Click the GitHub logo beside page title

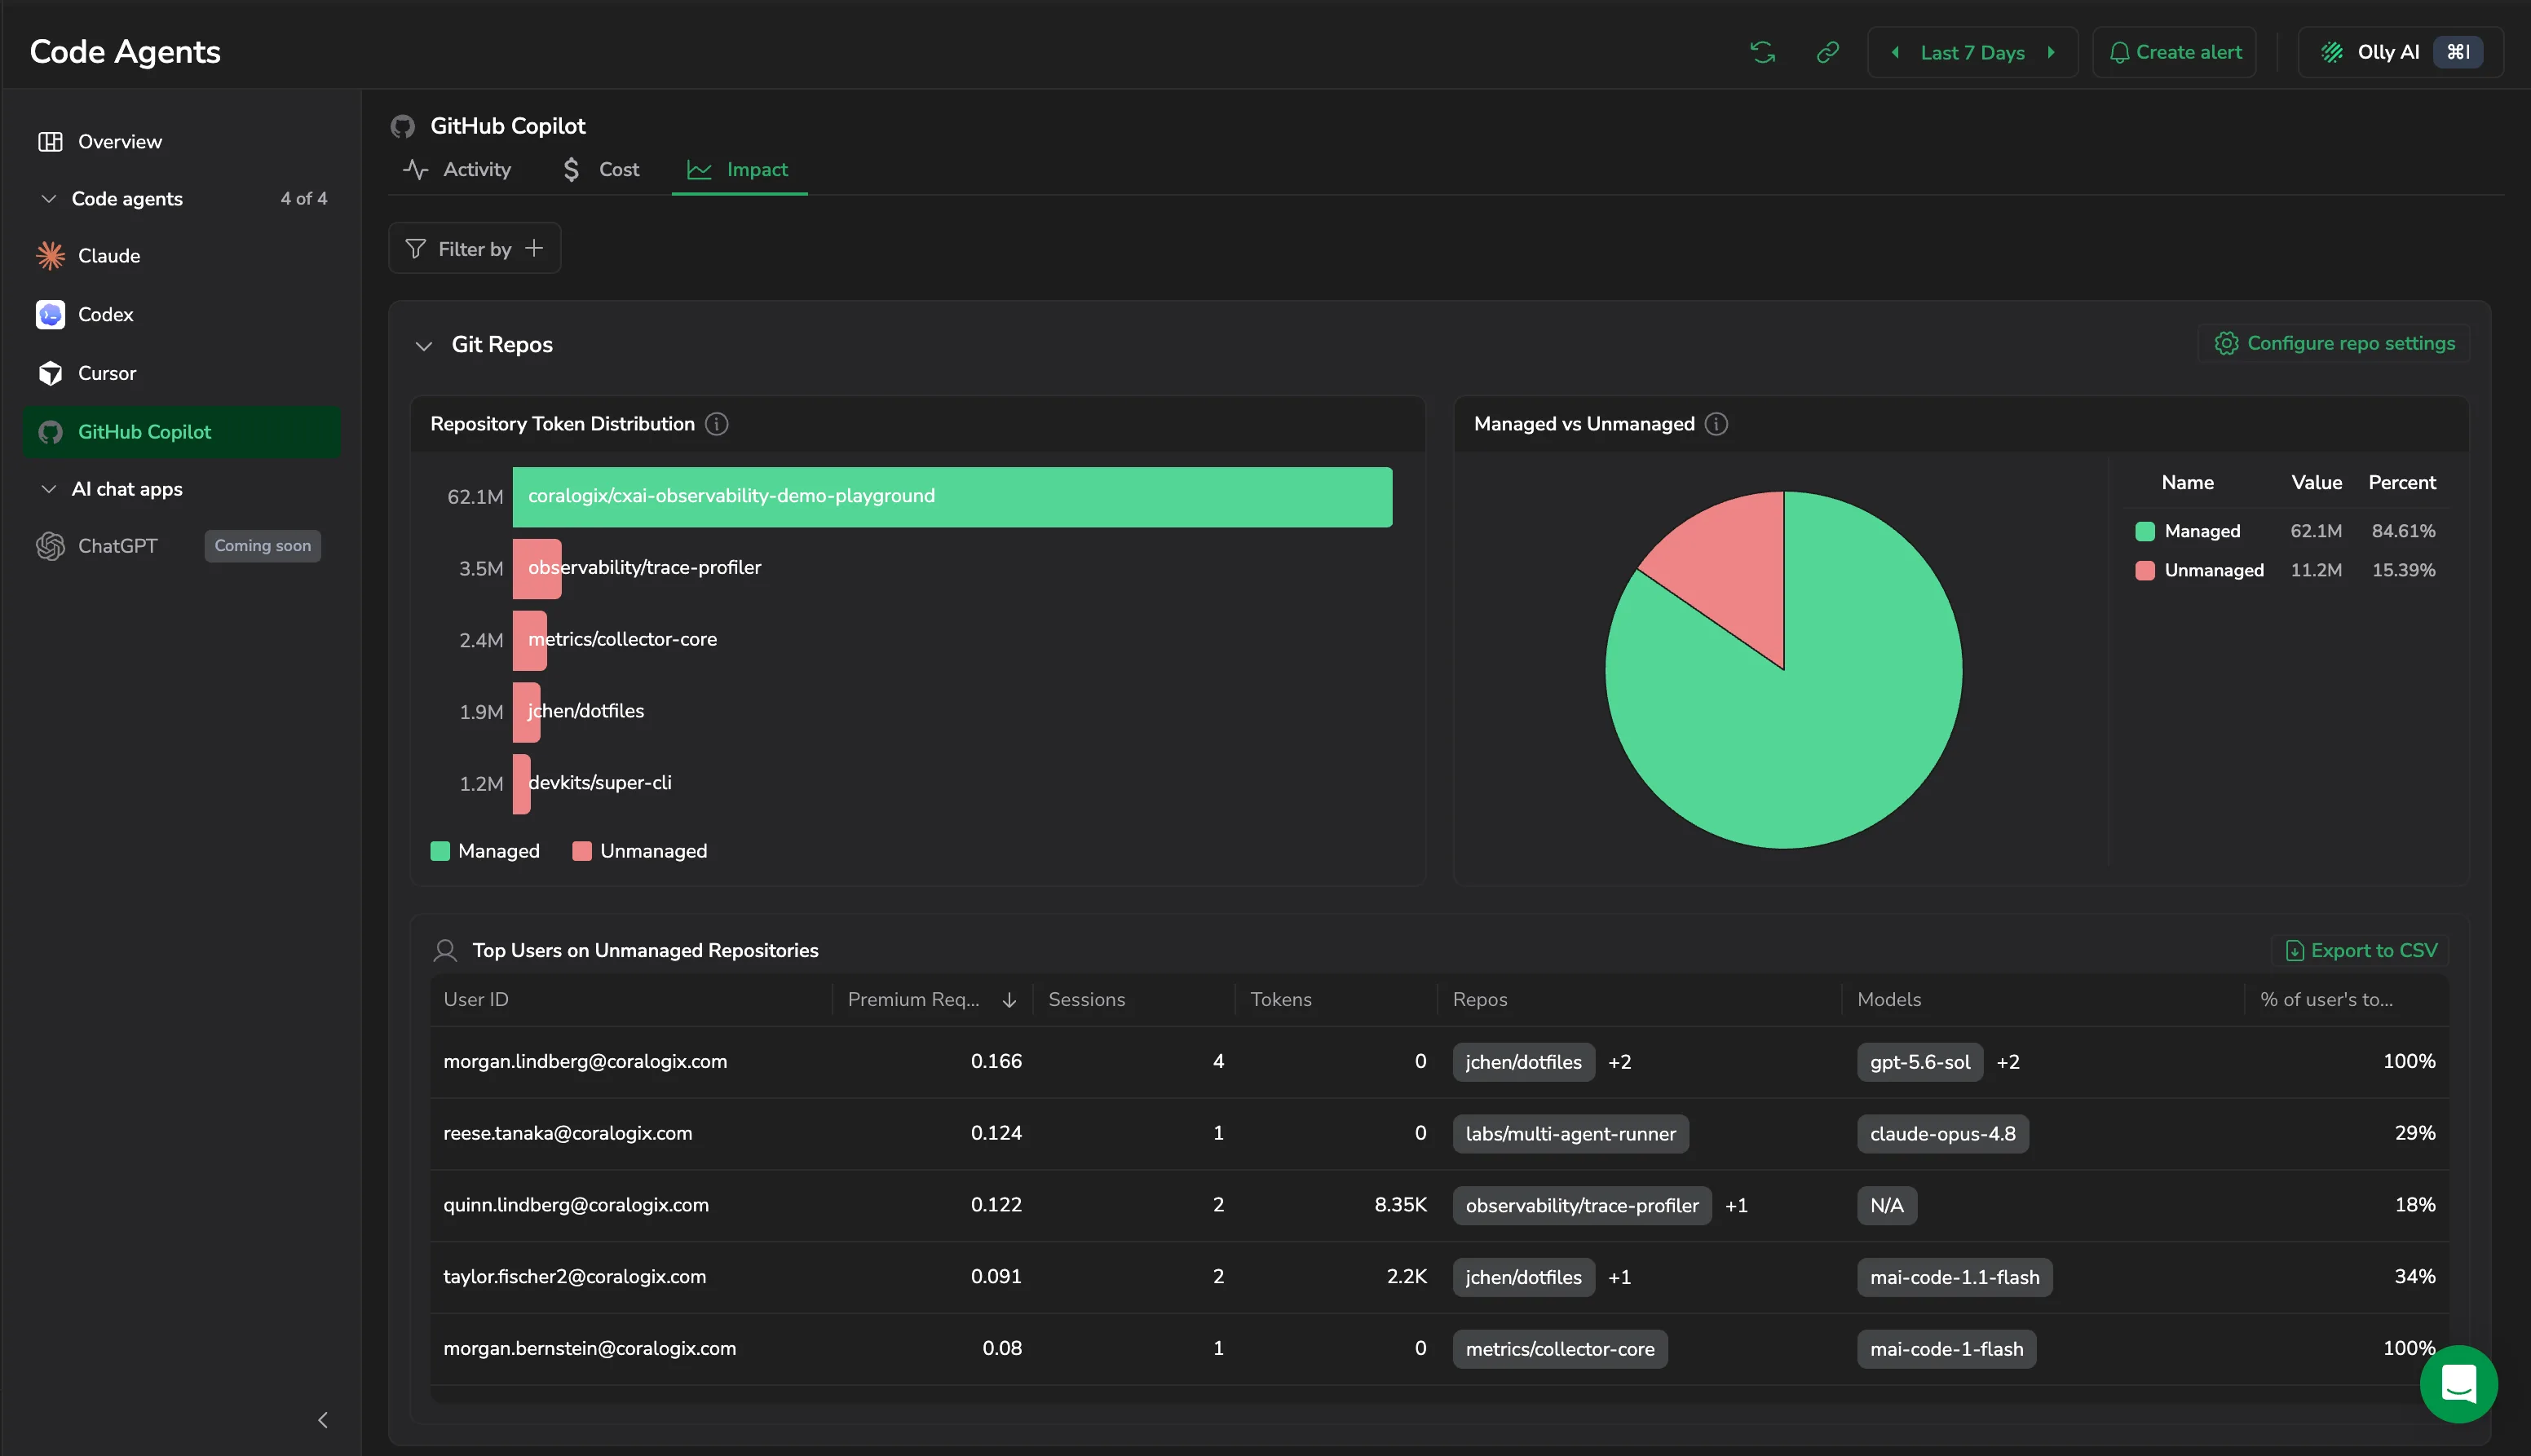coord(402,126)
